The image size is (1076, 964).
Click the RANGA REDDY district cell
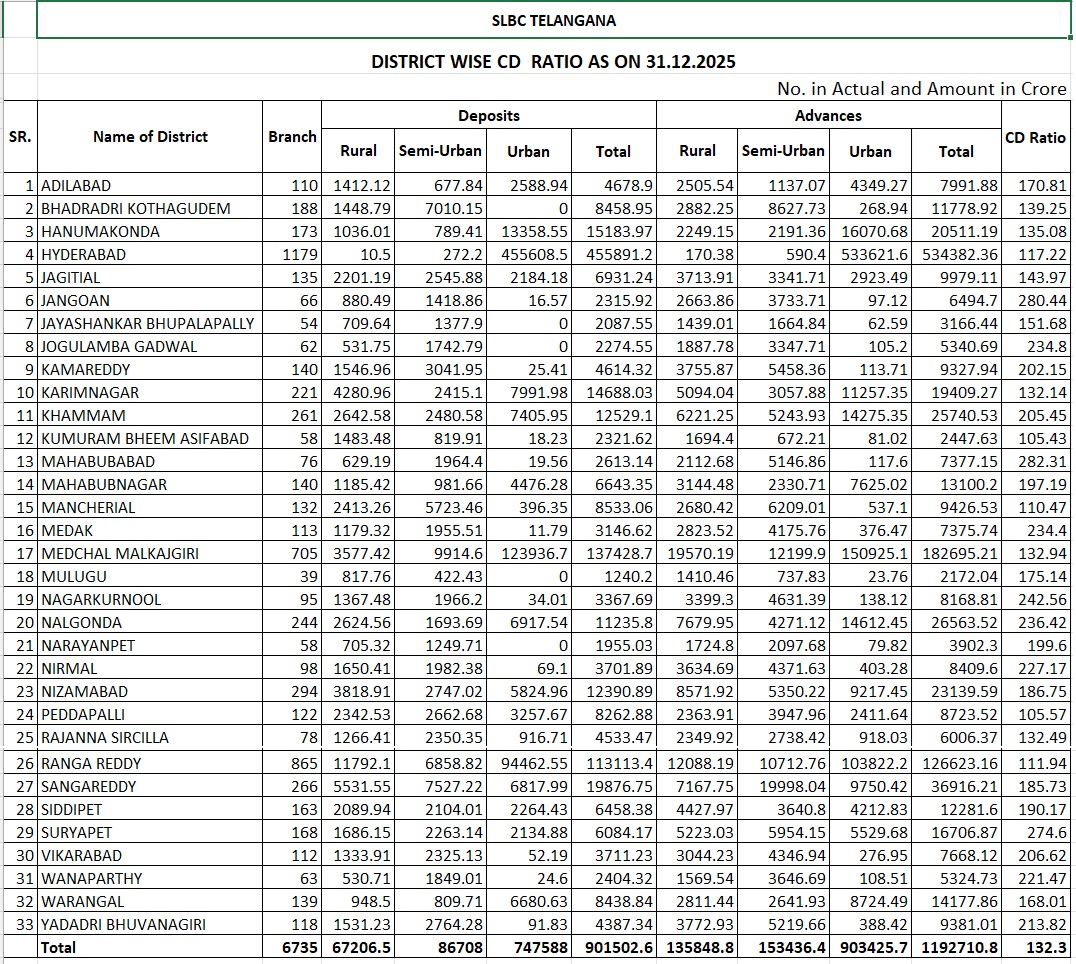point(90,764)
